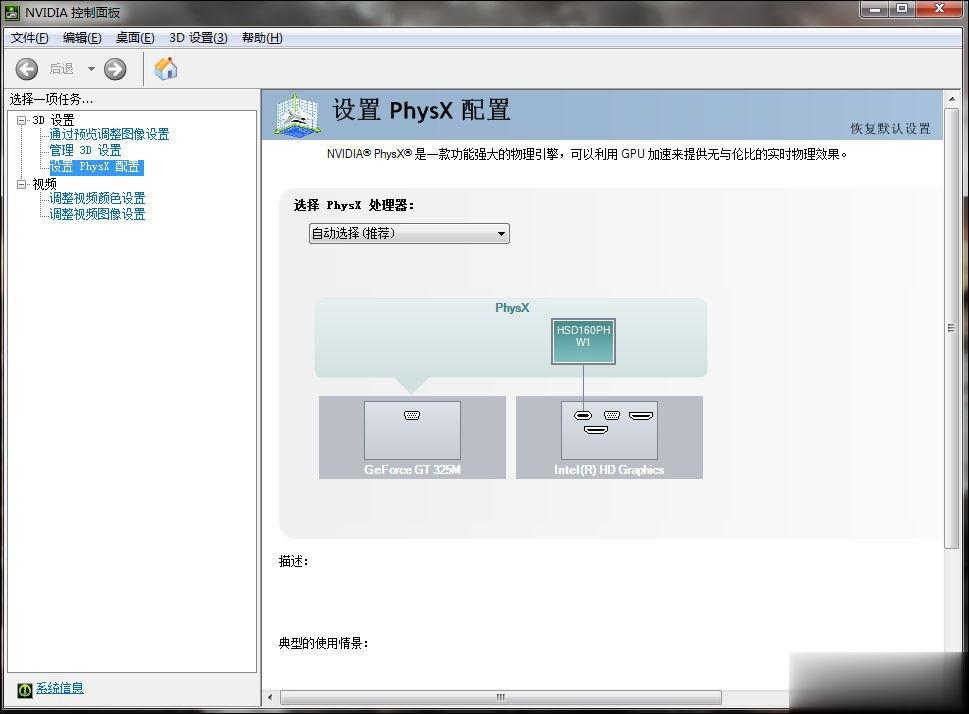Image resolution: width=969 pixels, height=714 pixels.
Task: Open the 编辑(E) menu
Action: click(x=82, y=38)
